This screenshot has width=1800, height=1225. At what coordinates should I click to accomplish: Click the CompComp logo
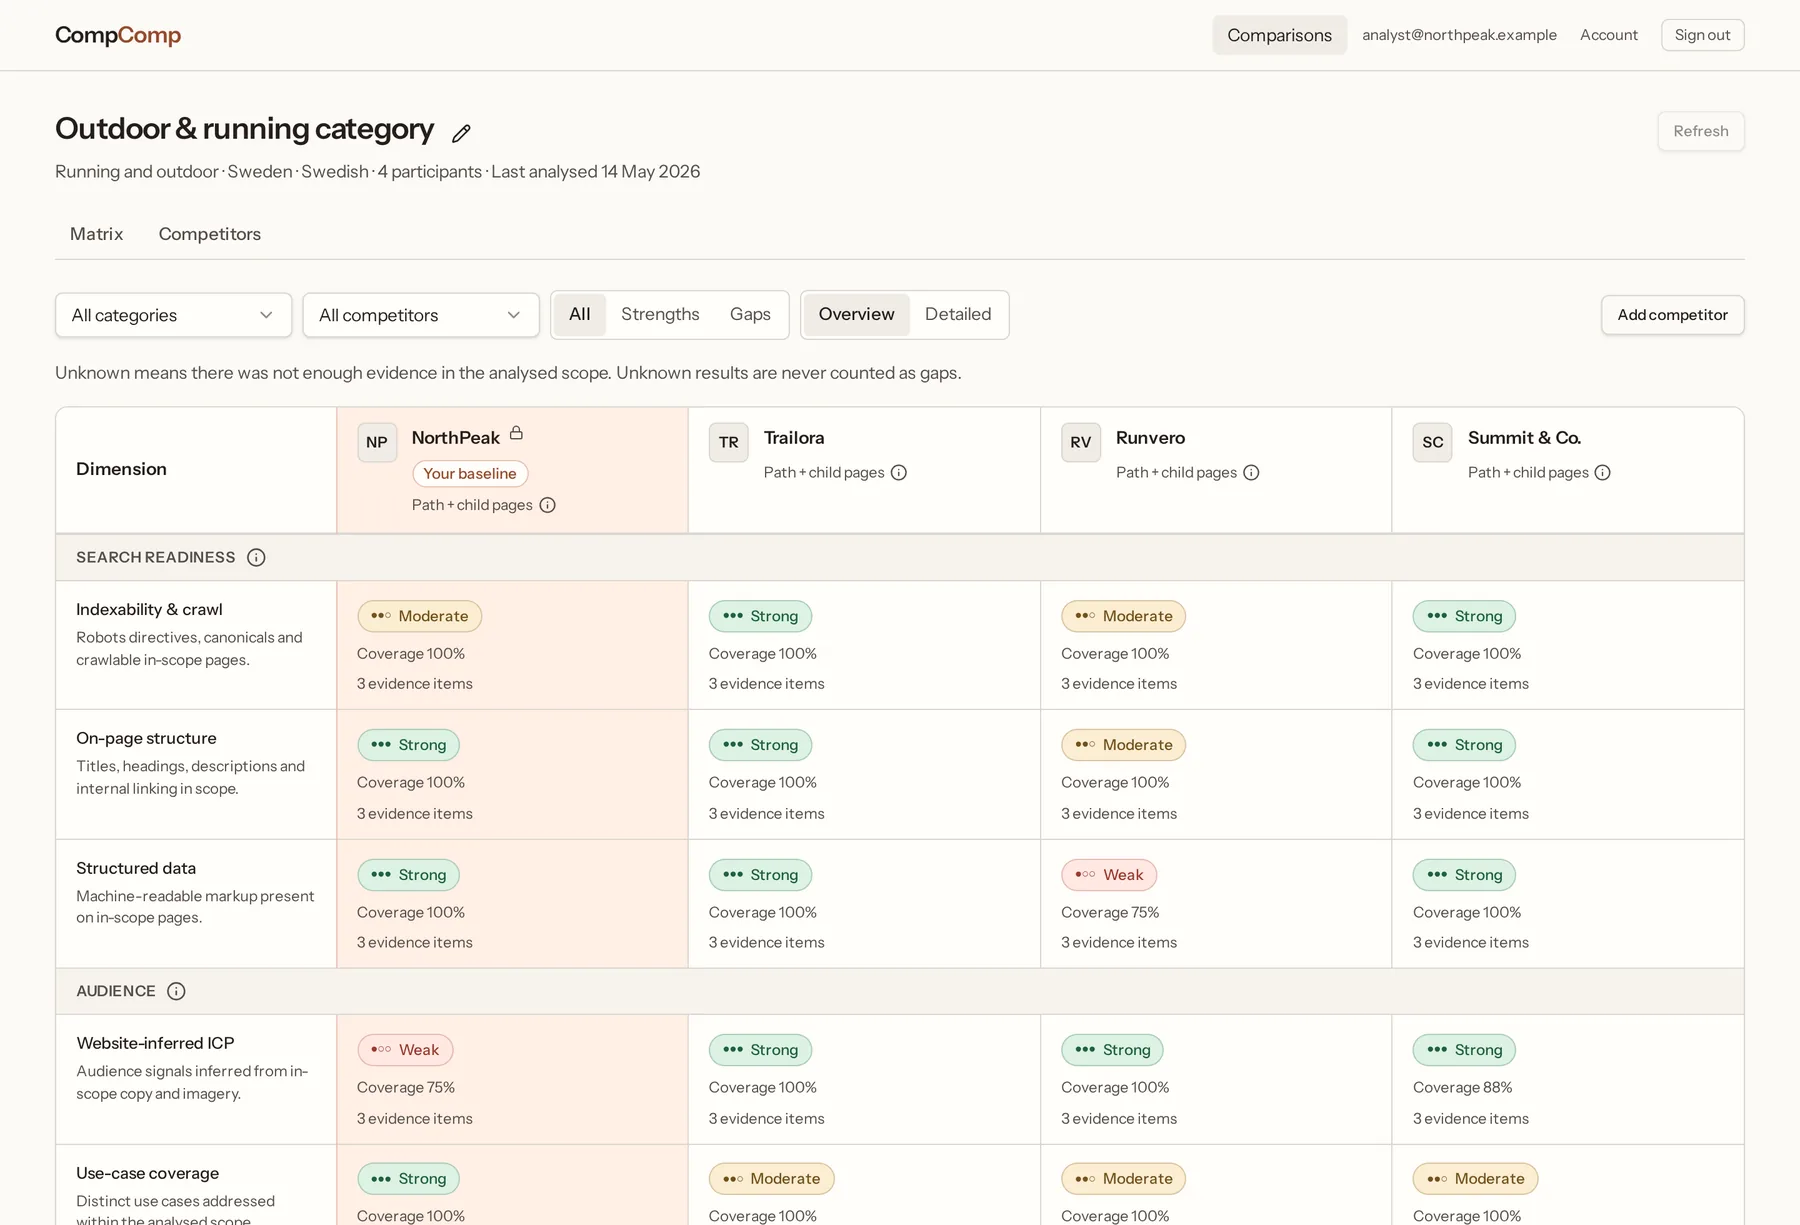point(118,35)
